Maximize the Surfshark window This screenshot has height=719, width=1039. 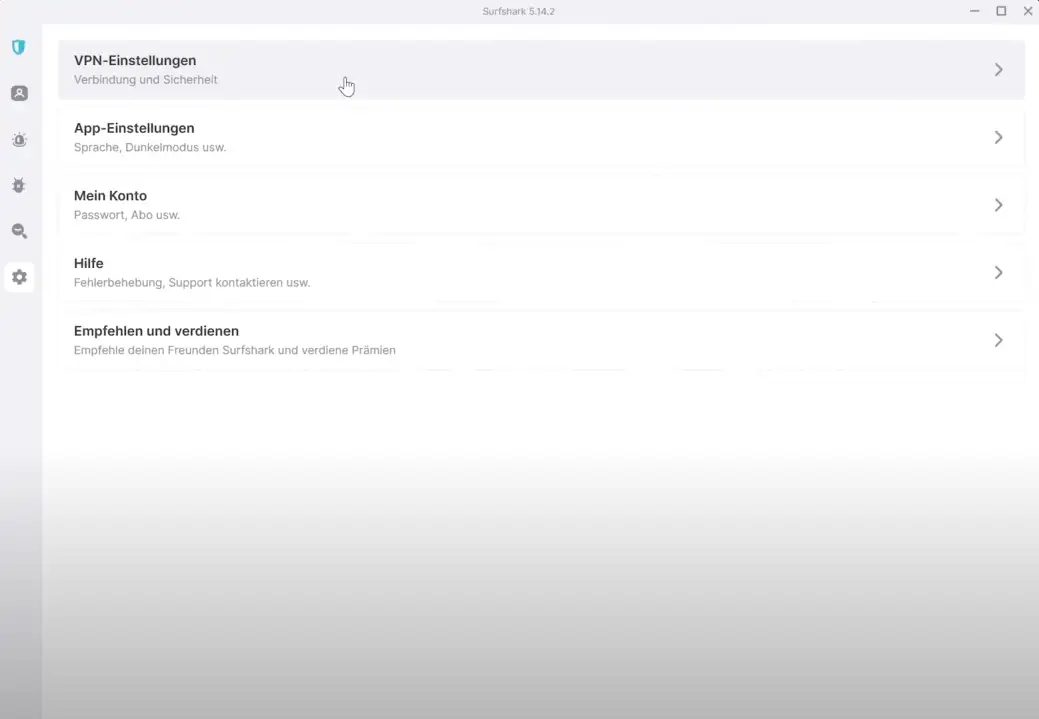pyautogui.click(x=1001, y=11)
